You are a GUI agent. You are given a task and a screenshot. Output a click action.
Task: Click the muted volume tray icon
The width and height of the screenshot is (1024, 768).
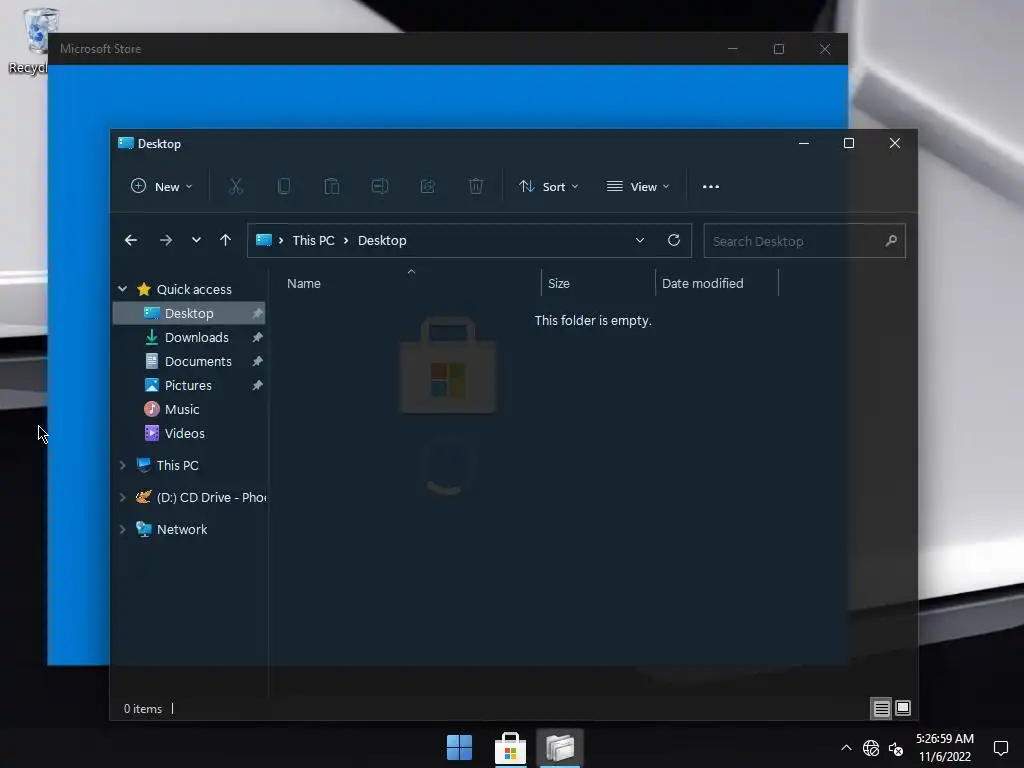coord(895,748)
